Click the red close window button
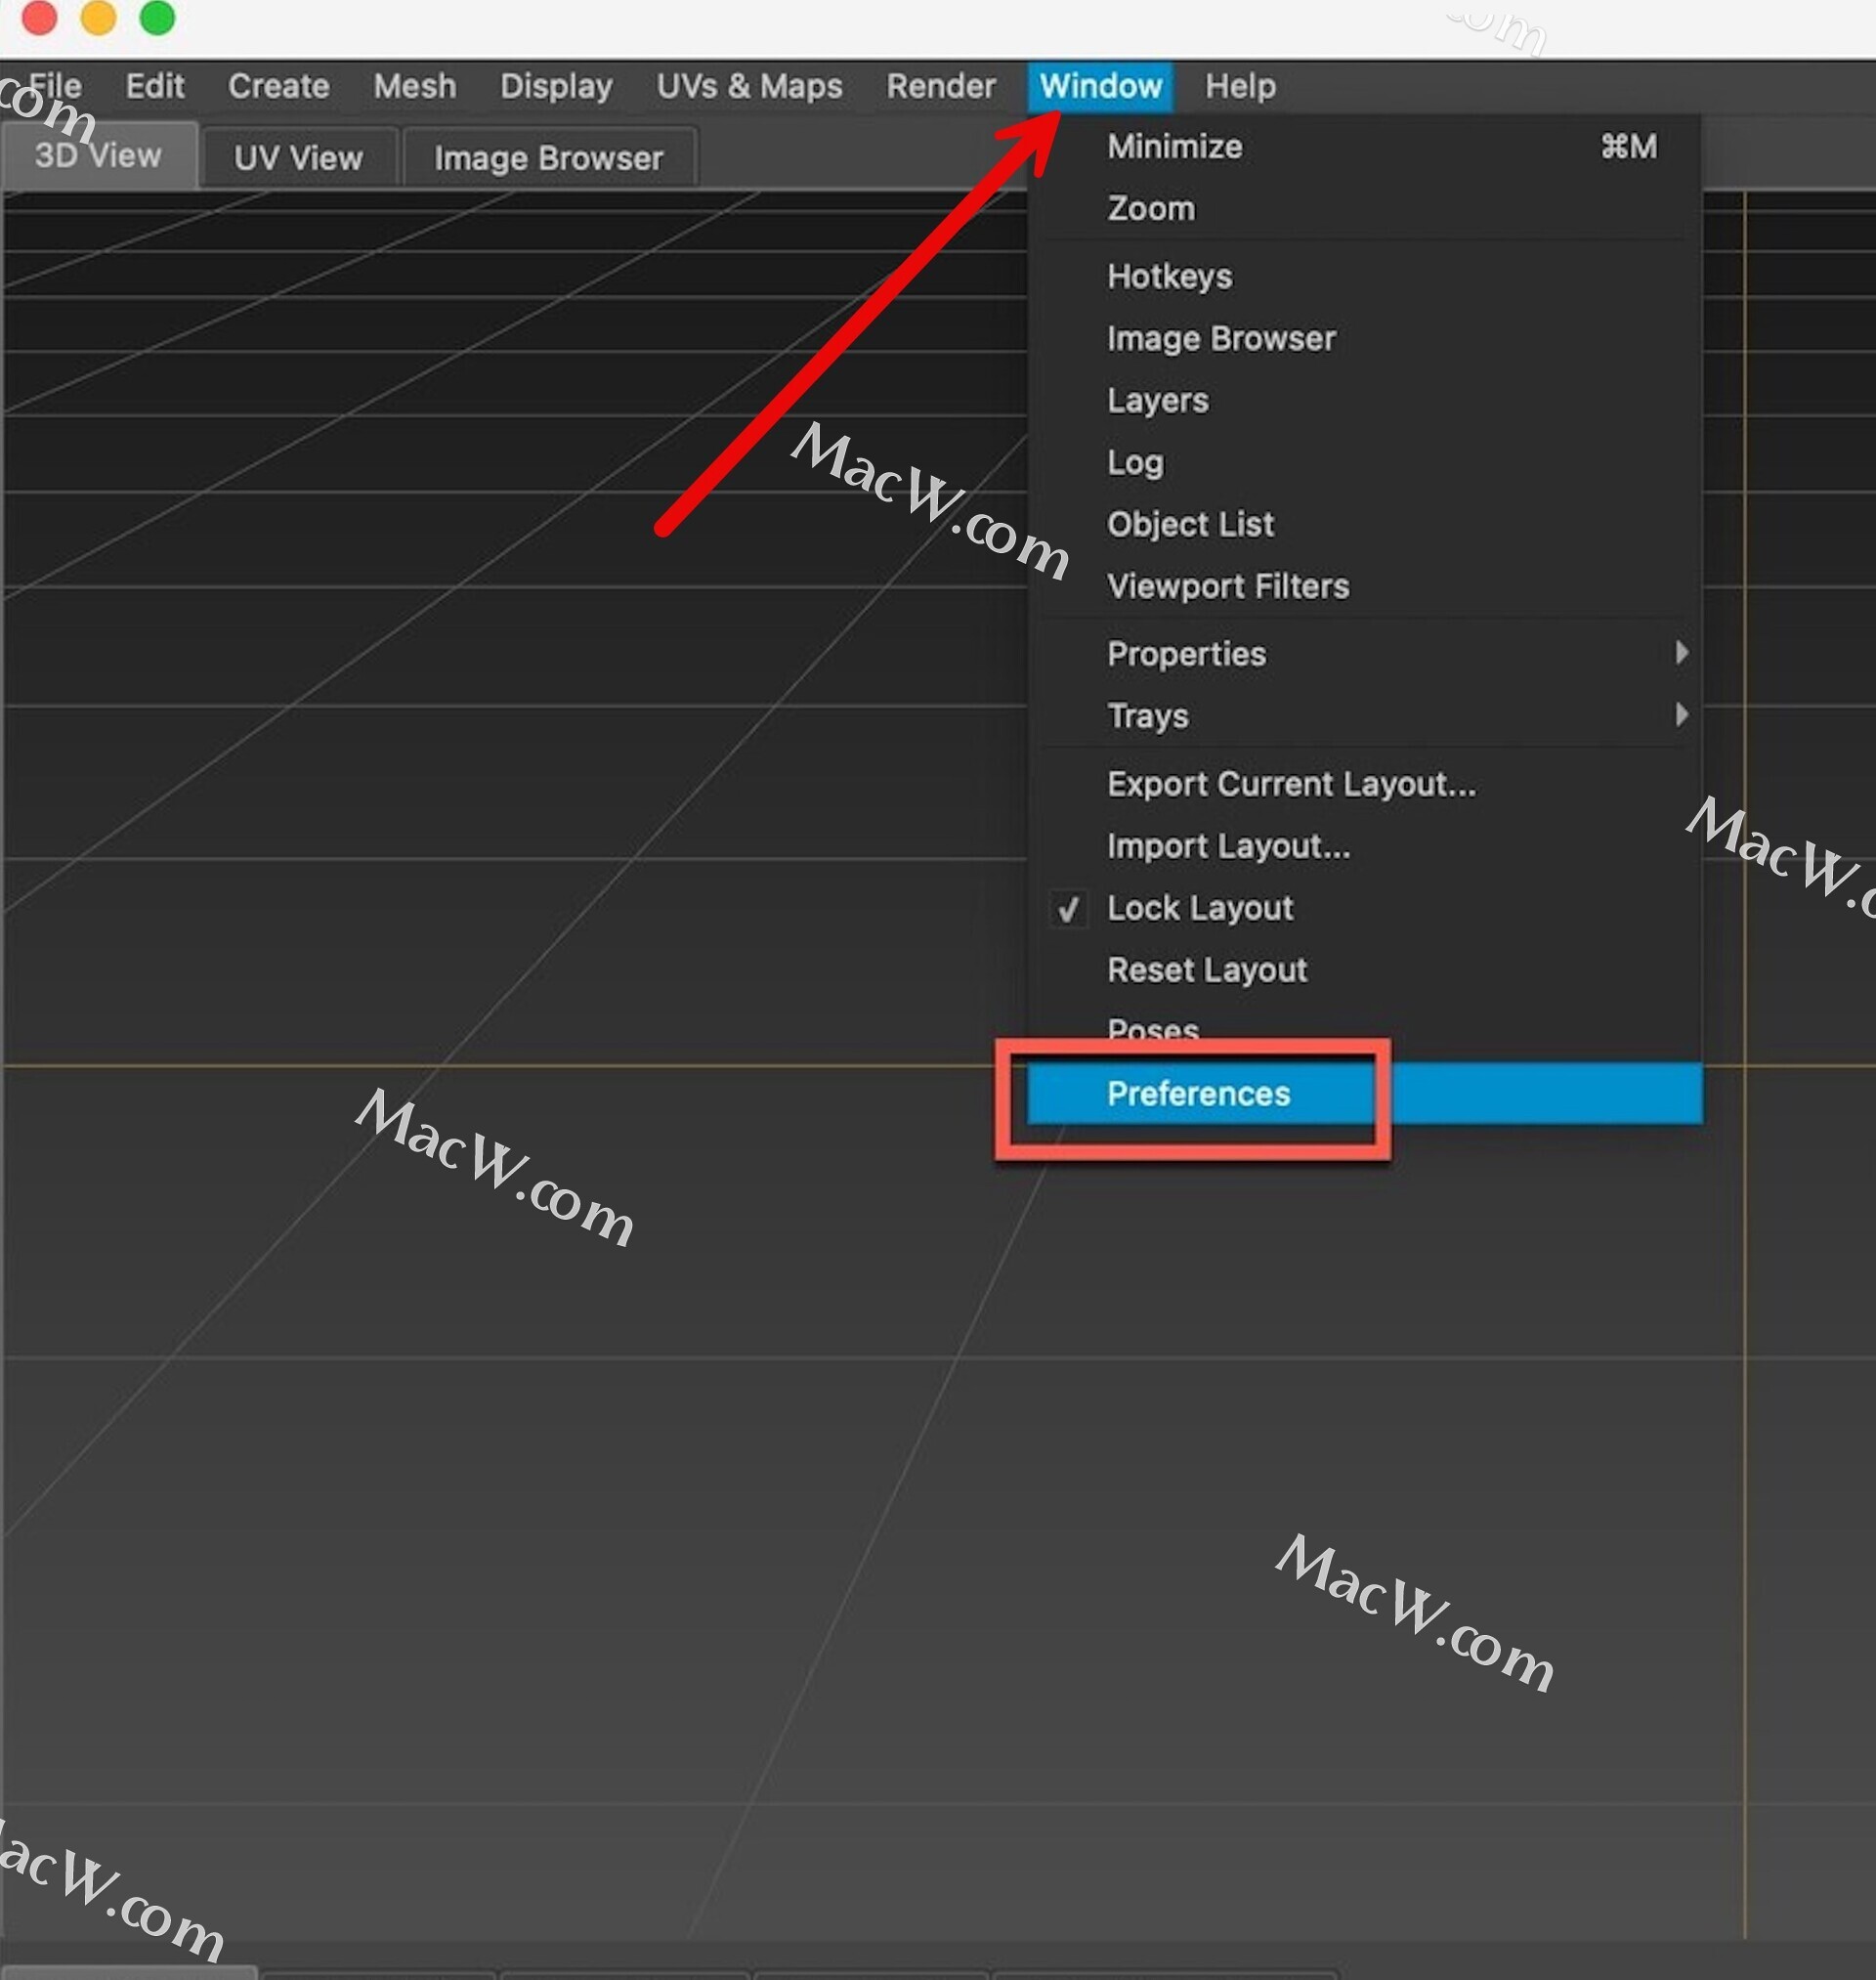 [x=39, y=17]
